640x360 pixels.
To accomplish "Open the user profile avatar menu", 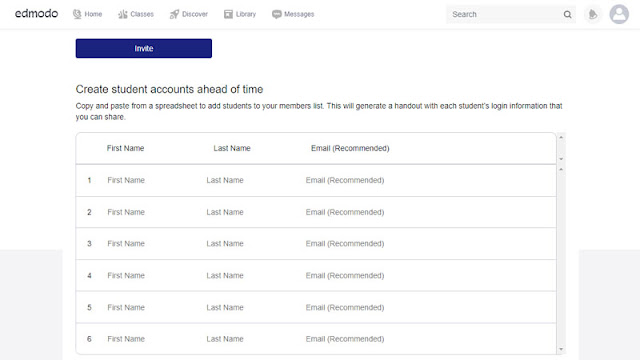I will click(619, 14).
